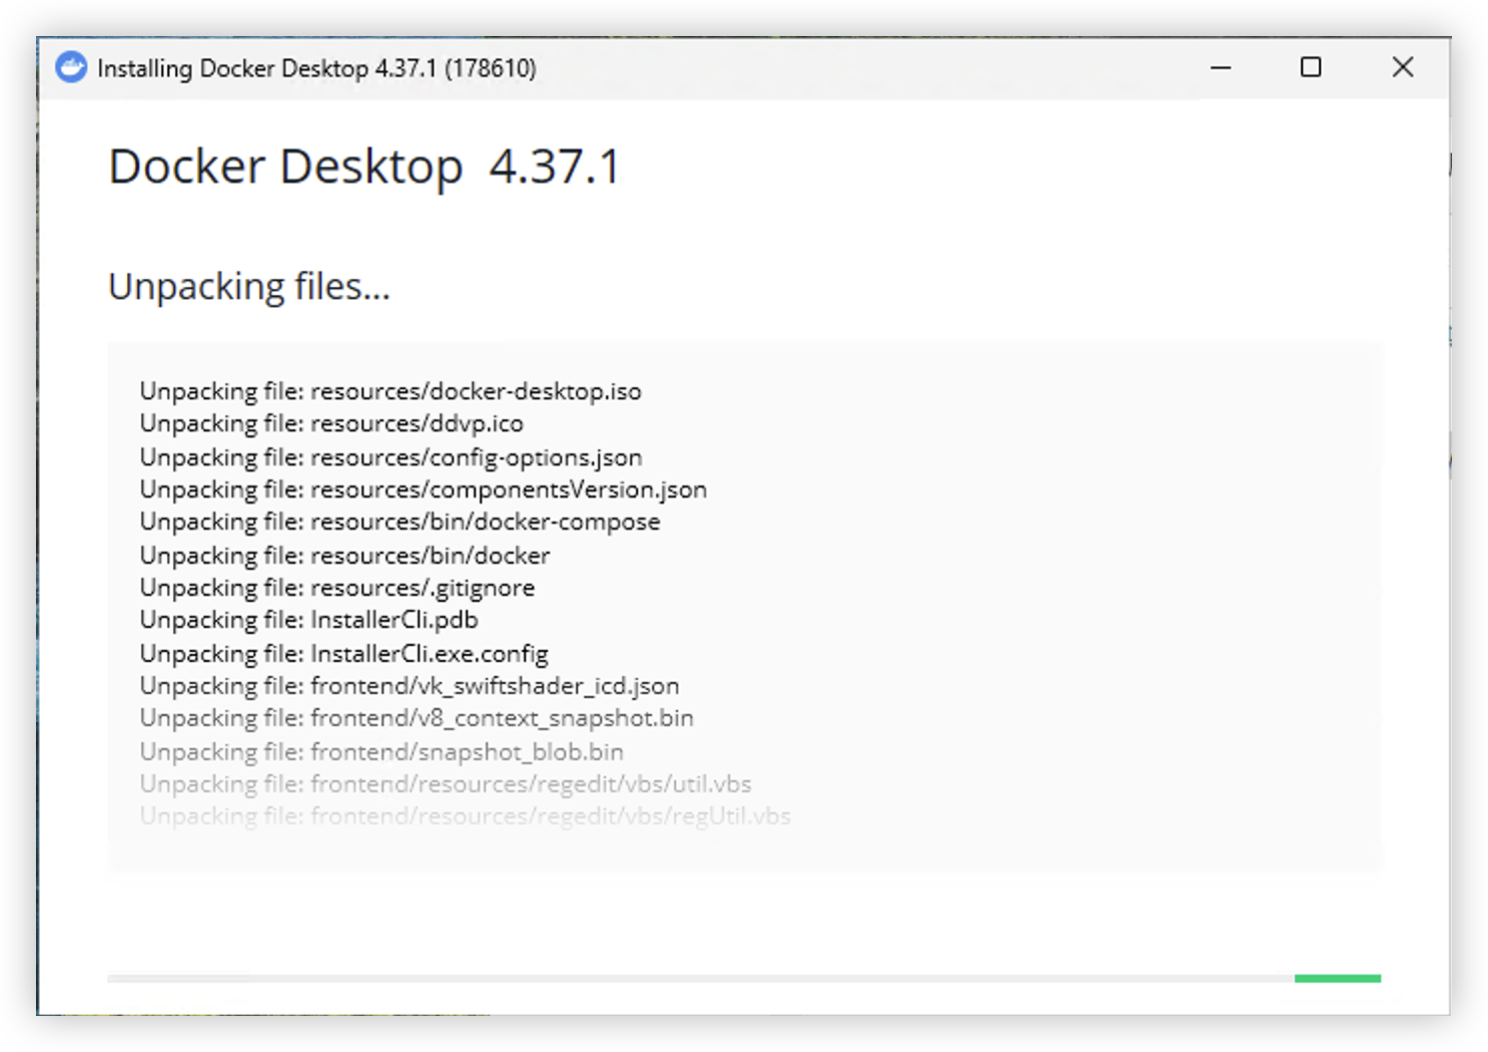The width and height of the screenshot is (1488, 1052).
Task: Select log line resources/bin/docker-compose
Action: point(400,521)
